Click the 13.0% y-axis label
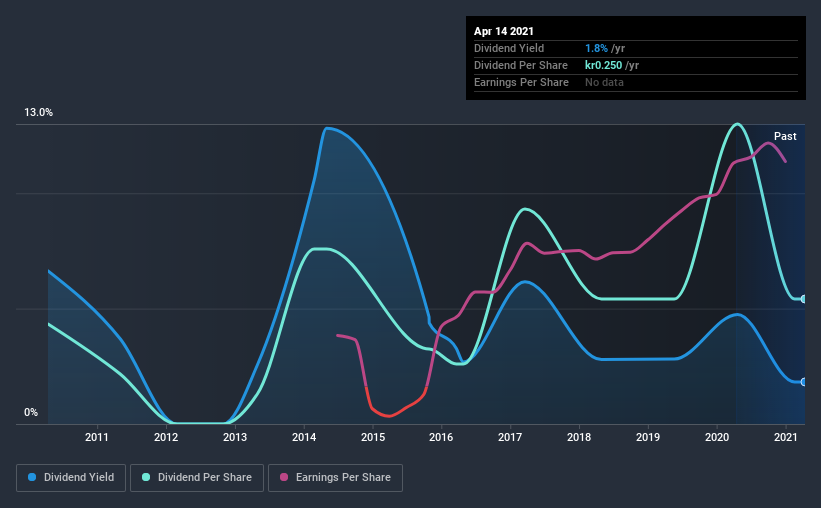Viewport: 821px width, 508px height. coord(38,113)
